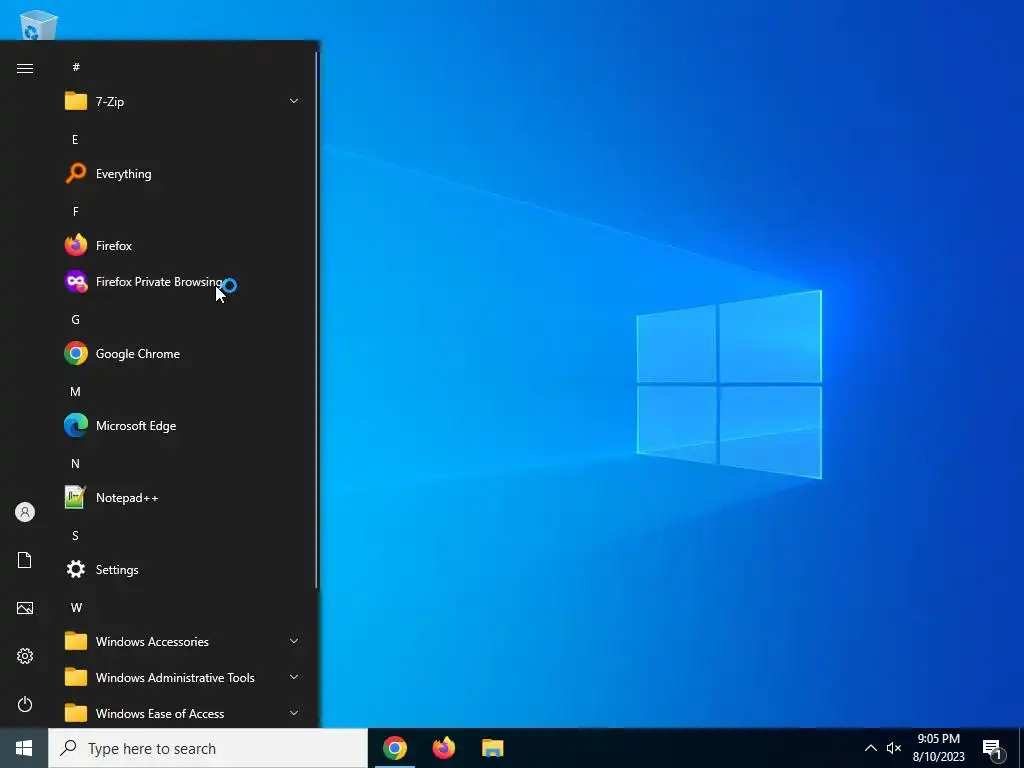Click the 'W' letter header
Viewport: 1024px width, 768px height.
[76, 607]
